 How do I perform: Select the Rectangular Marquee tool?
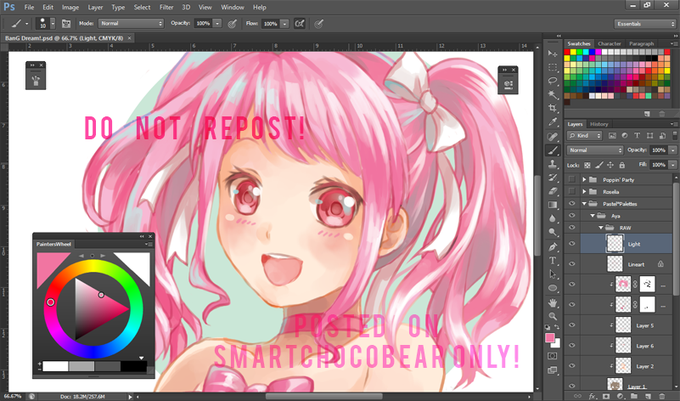pos(552,67)
